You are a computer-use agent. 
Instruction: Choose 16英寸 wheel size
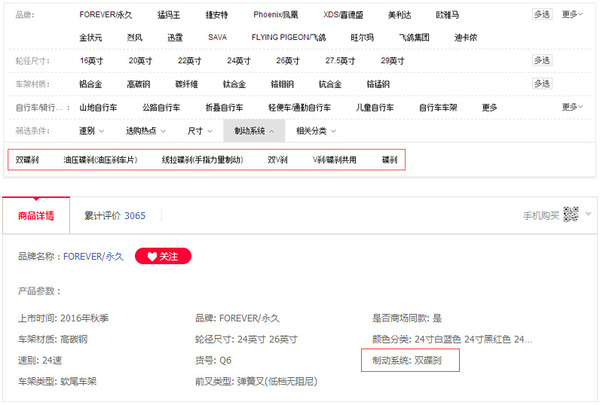[91, 60]
